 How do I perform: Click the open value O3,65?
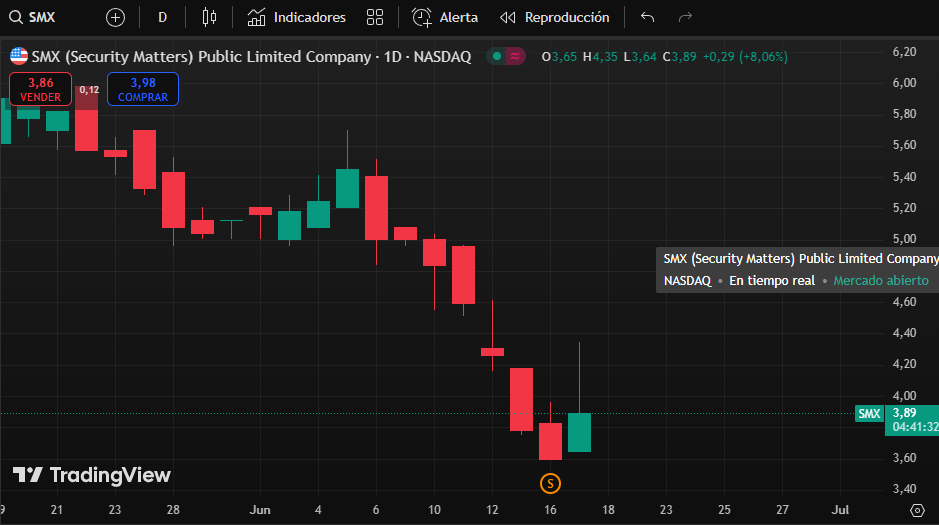(559, 57)
